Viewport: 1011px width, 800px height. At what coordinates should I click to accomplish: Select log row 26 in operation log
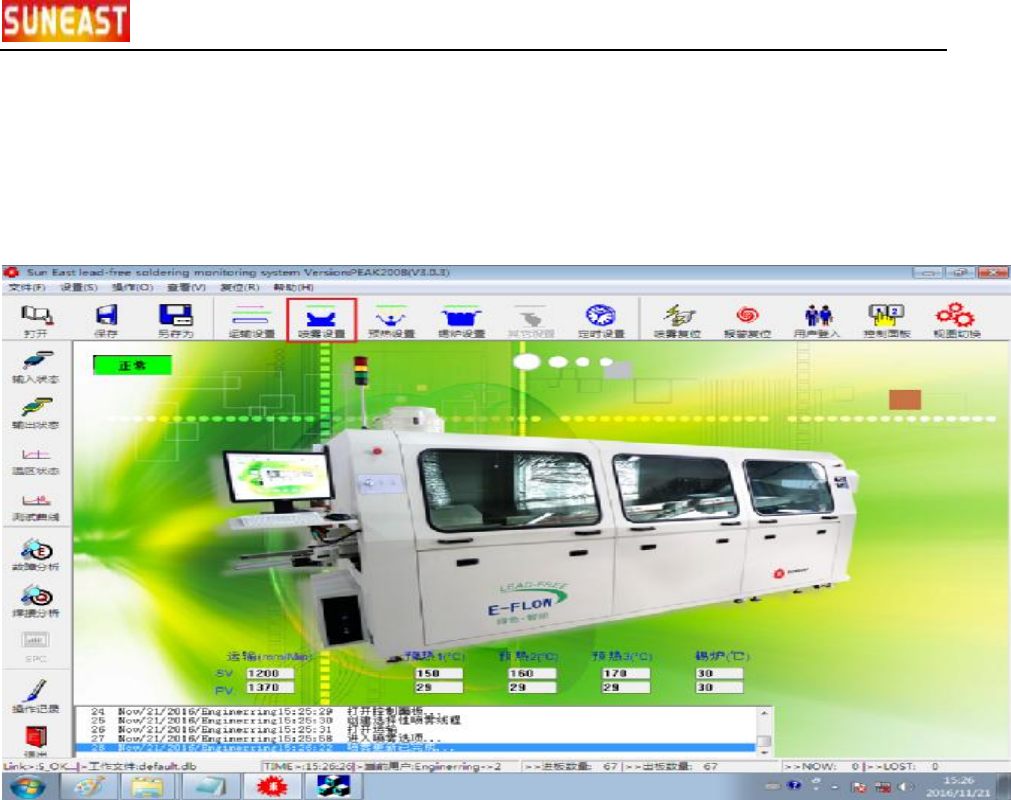click(x=416, y=729)
